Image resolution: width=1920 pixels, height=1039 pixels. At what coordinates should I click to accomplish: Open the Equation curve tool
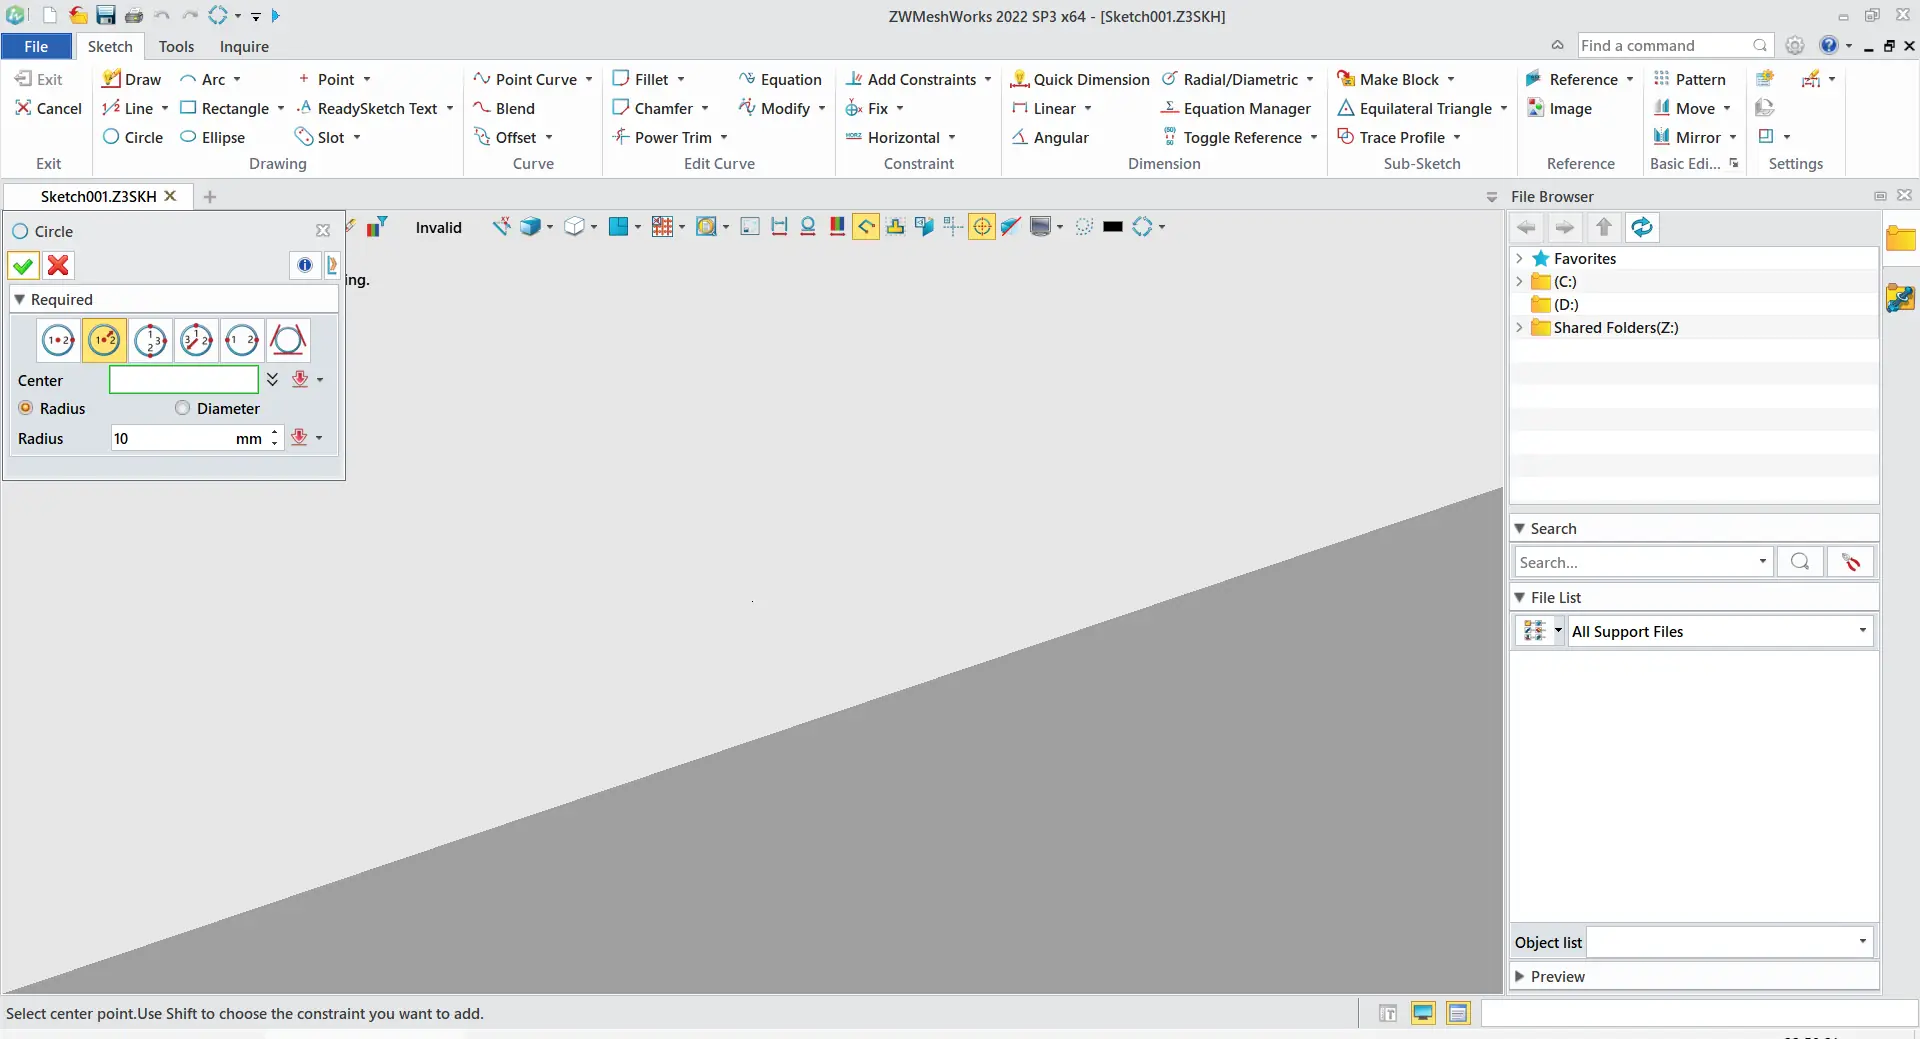(780, 79)
